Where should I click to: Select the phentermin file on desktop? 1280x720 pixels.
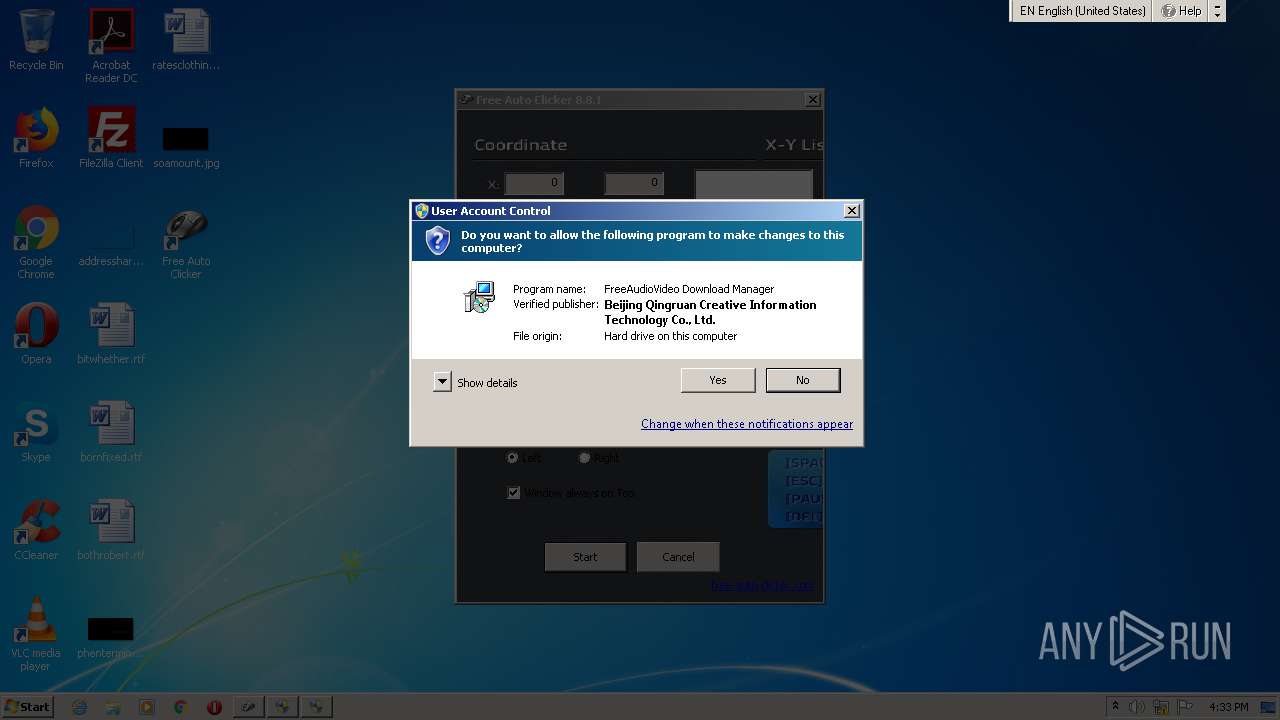coord(110,636)
